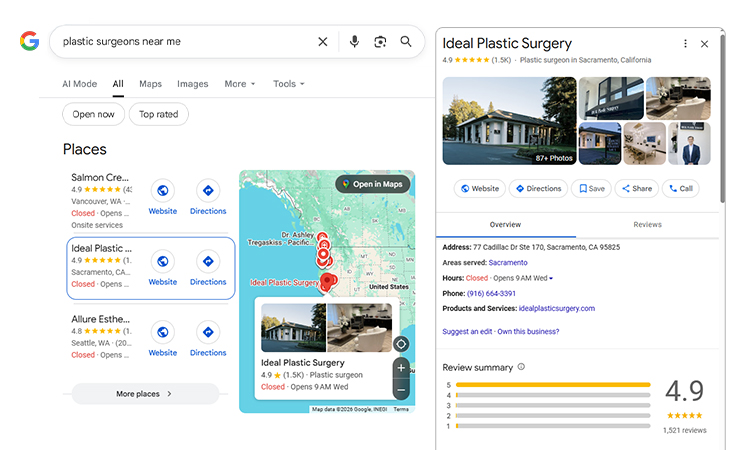Toggle the Top rated filter chip
The image size is (750, 450).
[x=158, y=114]
